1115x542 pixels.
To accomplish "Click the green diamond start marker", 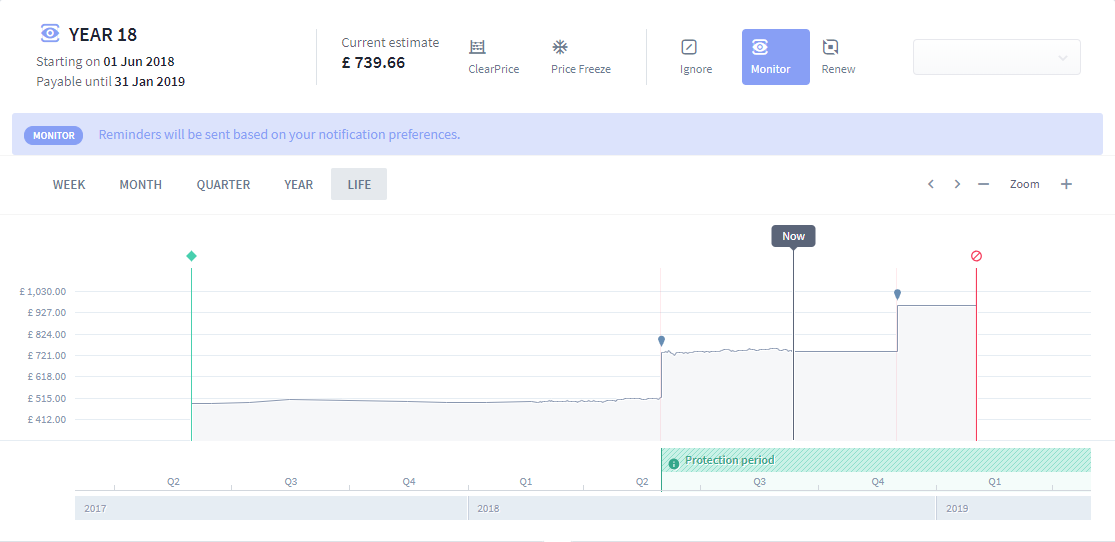I will [191, 256].
